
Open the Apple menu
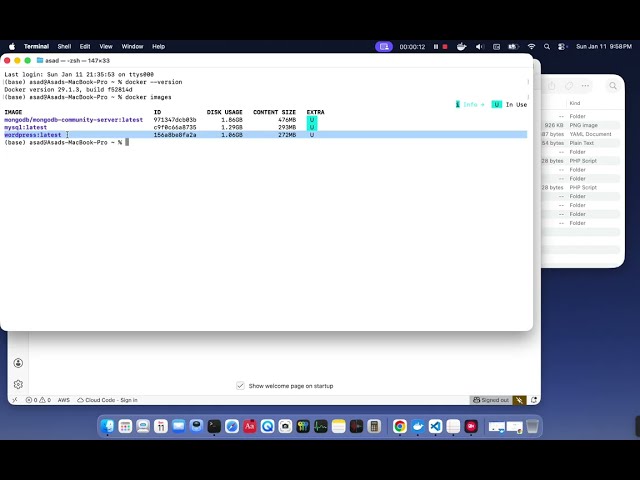(12, 47)
